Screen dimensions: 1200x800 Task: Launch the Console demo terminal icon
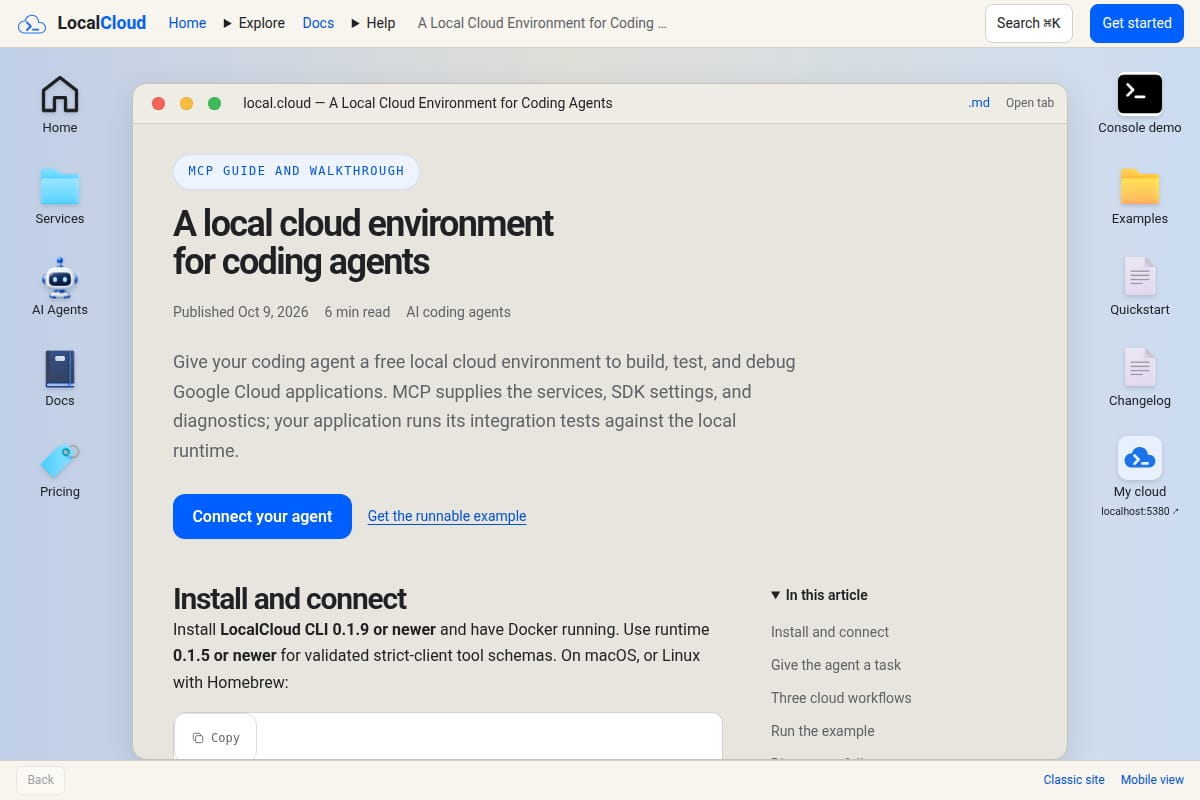click(x=1140, y=104)
